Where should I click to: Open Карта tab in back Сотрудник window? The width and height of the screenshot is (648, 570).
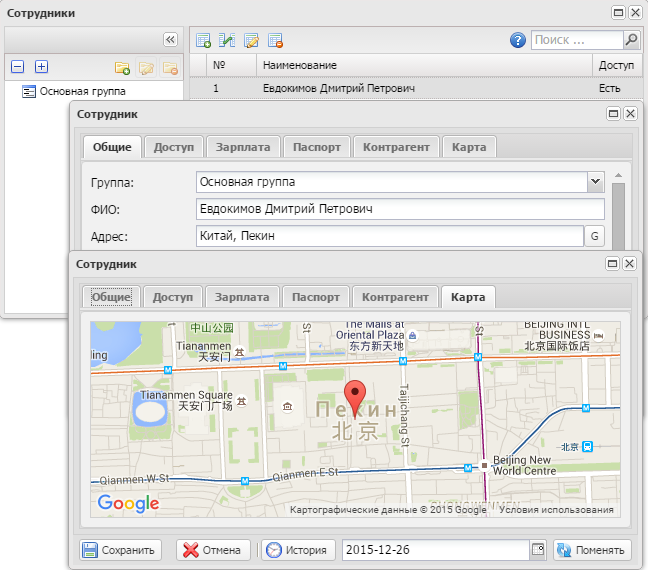(x=469, y=147)
